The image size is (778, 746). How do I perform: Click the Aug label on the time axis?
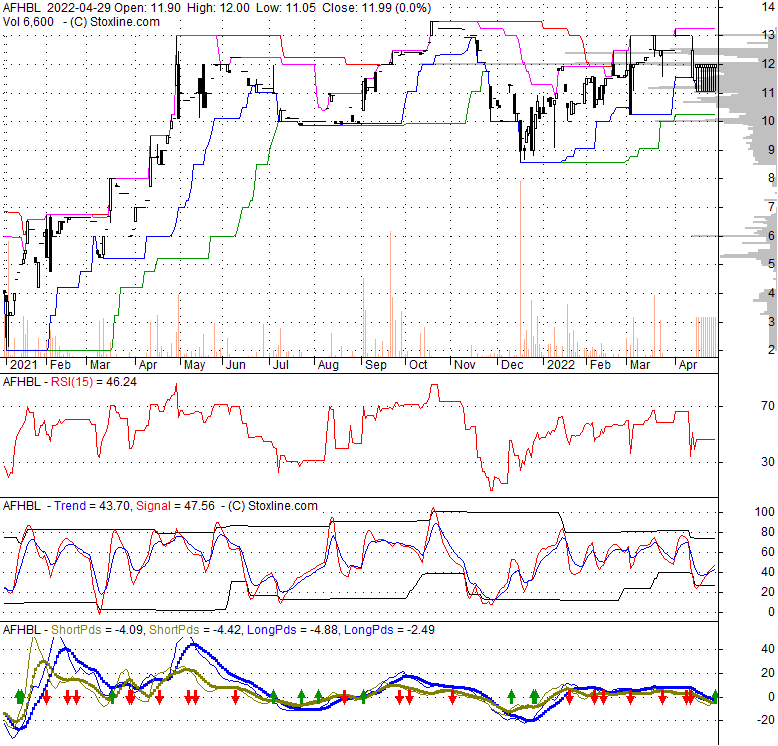click(328, 365)
